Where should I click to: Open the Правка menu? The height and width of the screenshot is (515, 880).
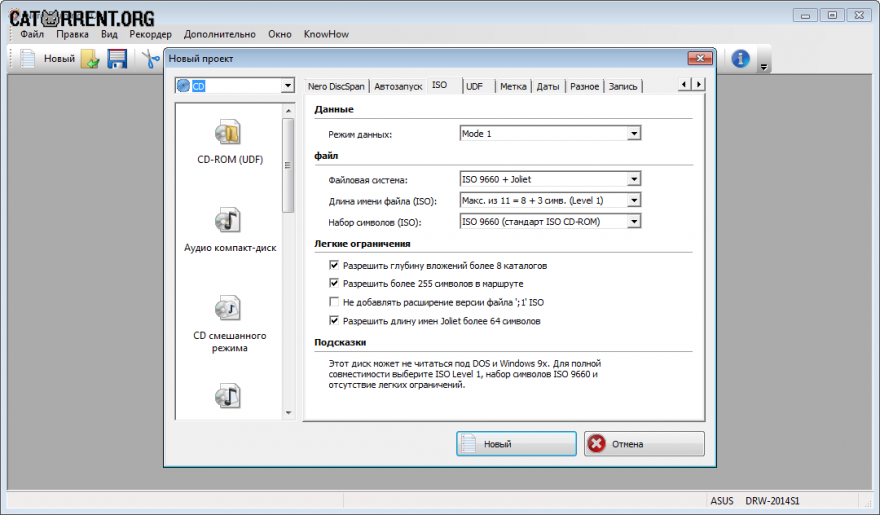tap(72, 34)
